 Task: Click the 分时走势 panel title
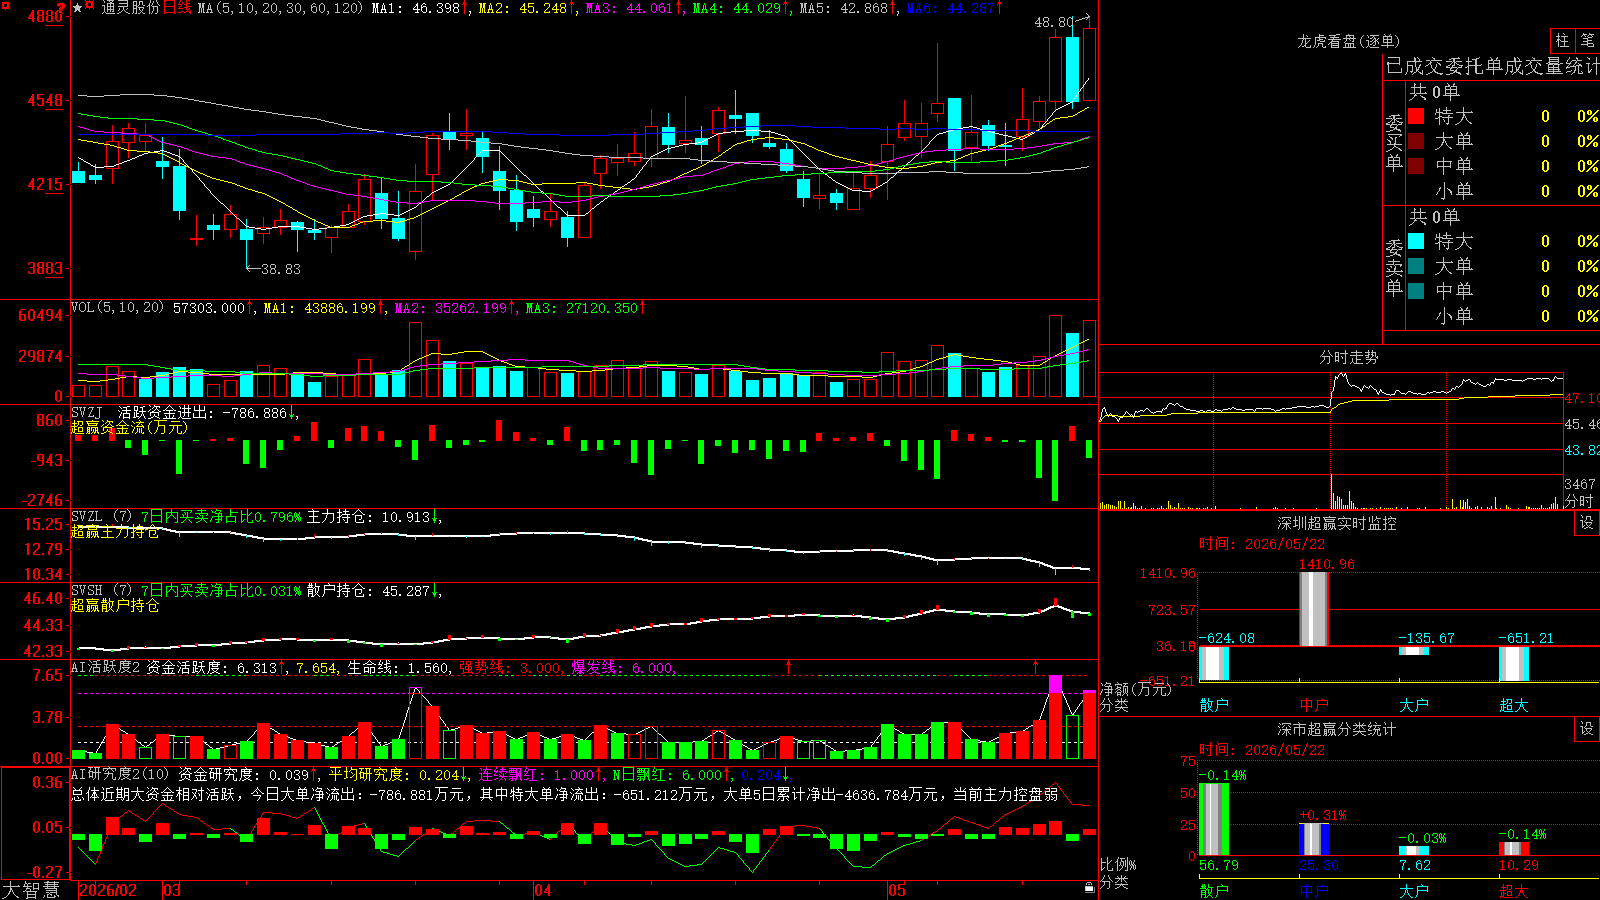tap(1348, 357)
